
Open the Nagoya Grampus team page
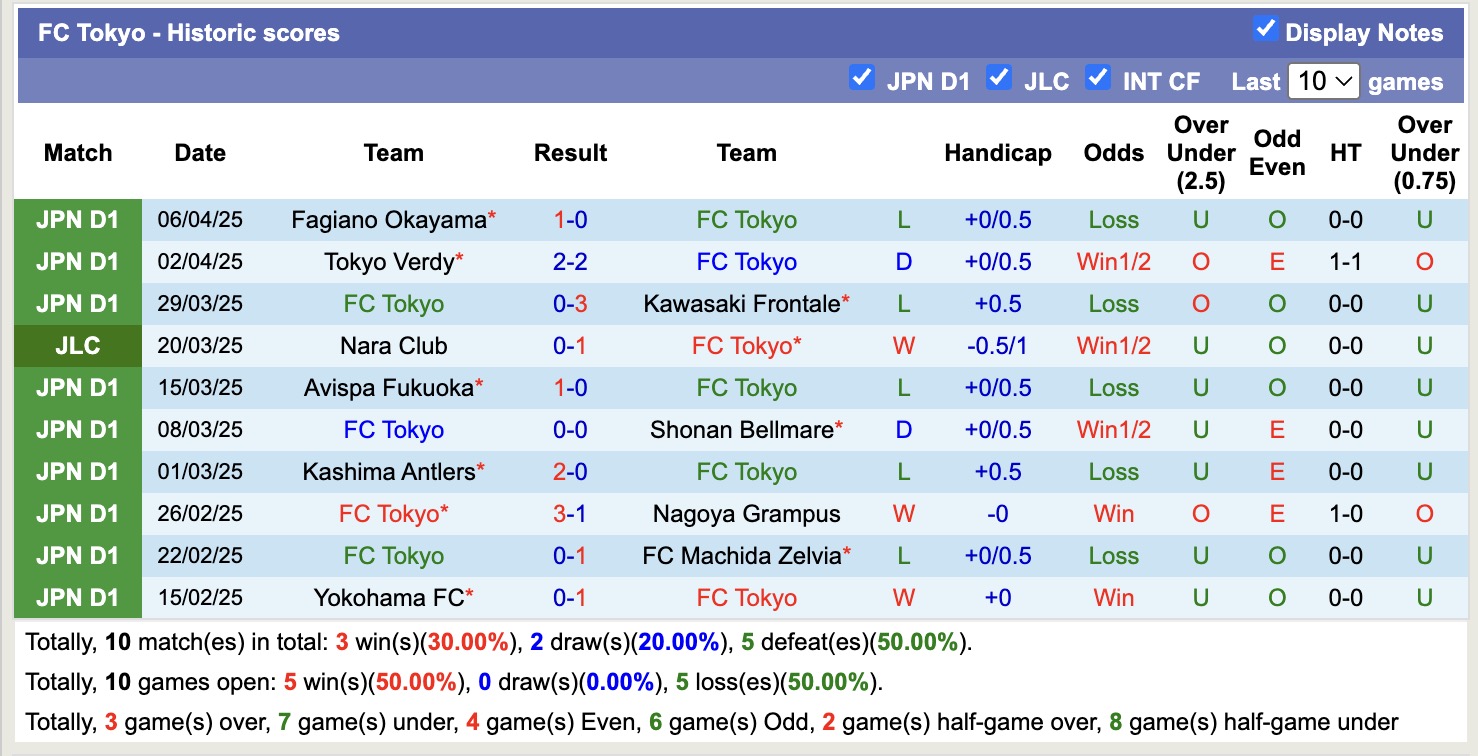tap(746, 513)
